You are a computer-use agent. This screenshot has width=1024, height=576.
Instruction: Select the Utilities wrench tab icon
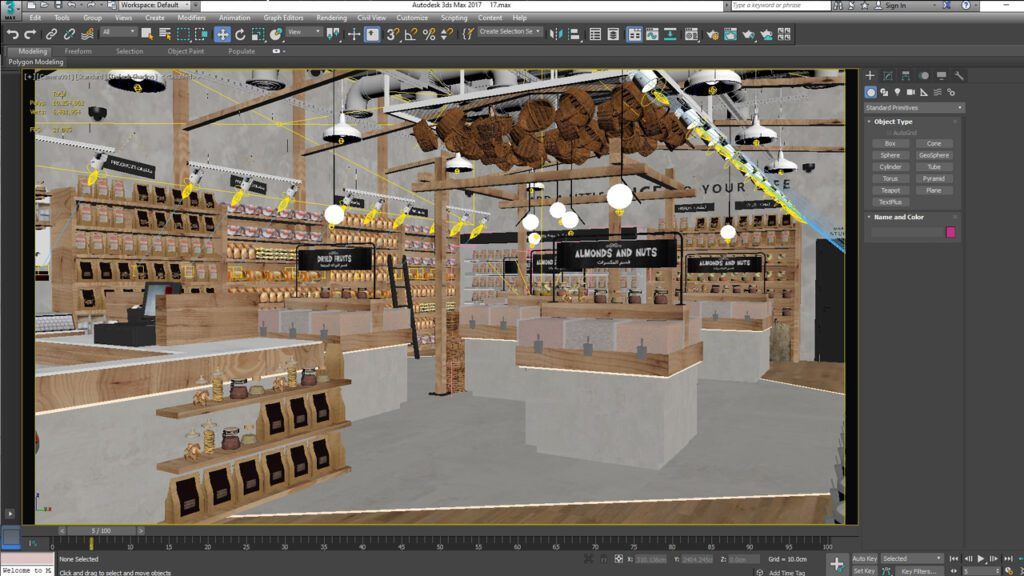click(958, 76)
